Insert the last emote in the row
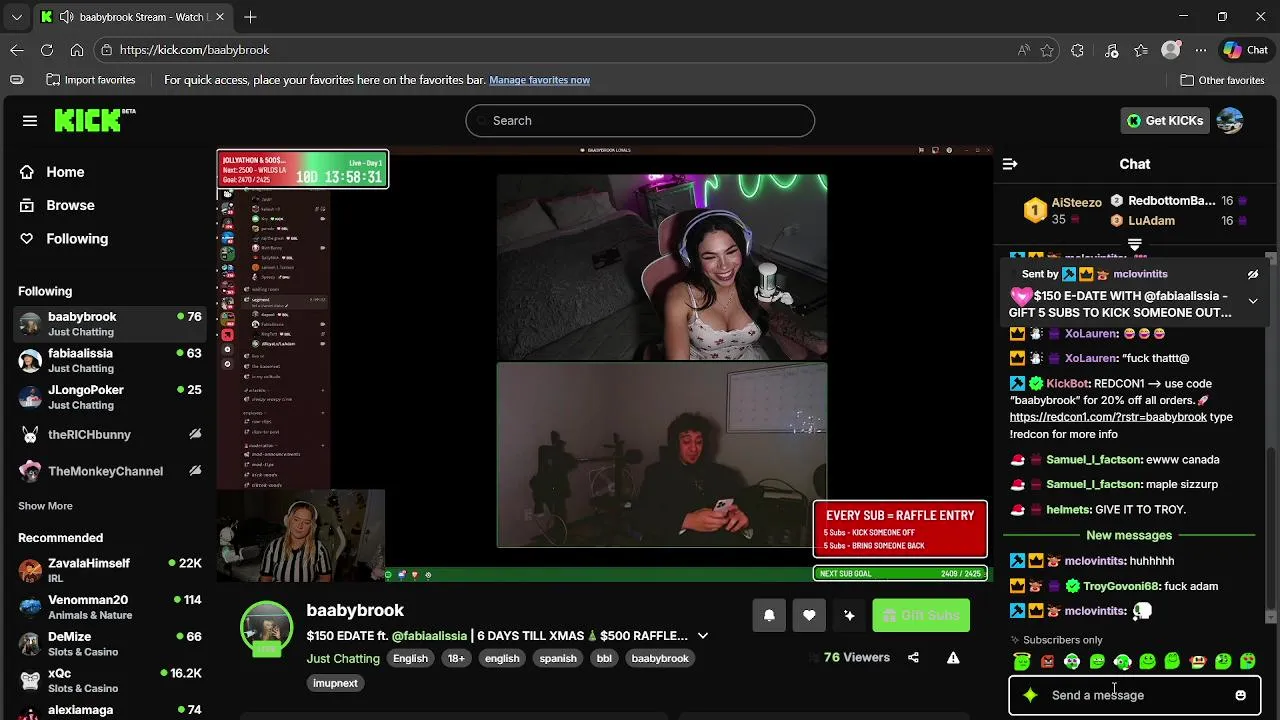The height and width of the screenshot is (720, 1280). (1248, 661)
